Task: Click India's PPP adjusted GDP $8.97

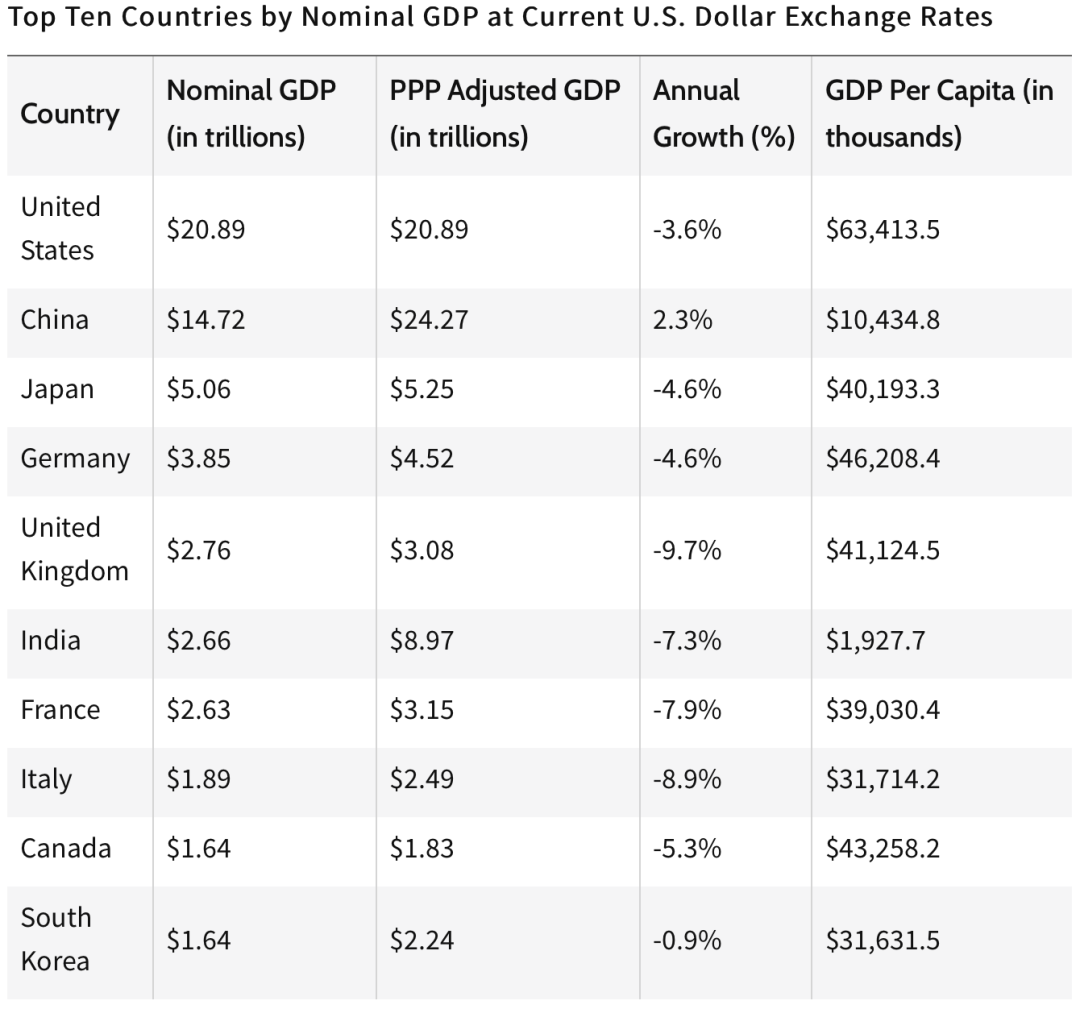Action: coord(421,640)
